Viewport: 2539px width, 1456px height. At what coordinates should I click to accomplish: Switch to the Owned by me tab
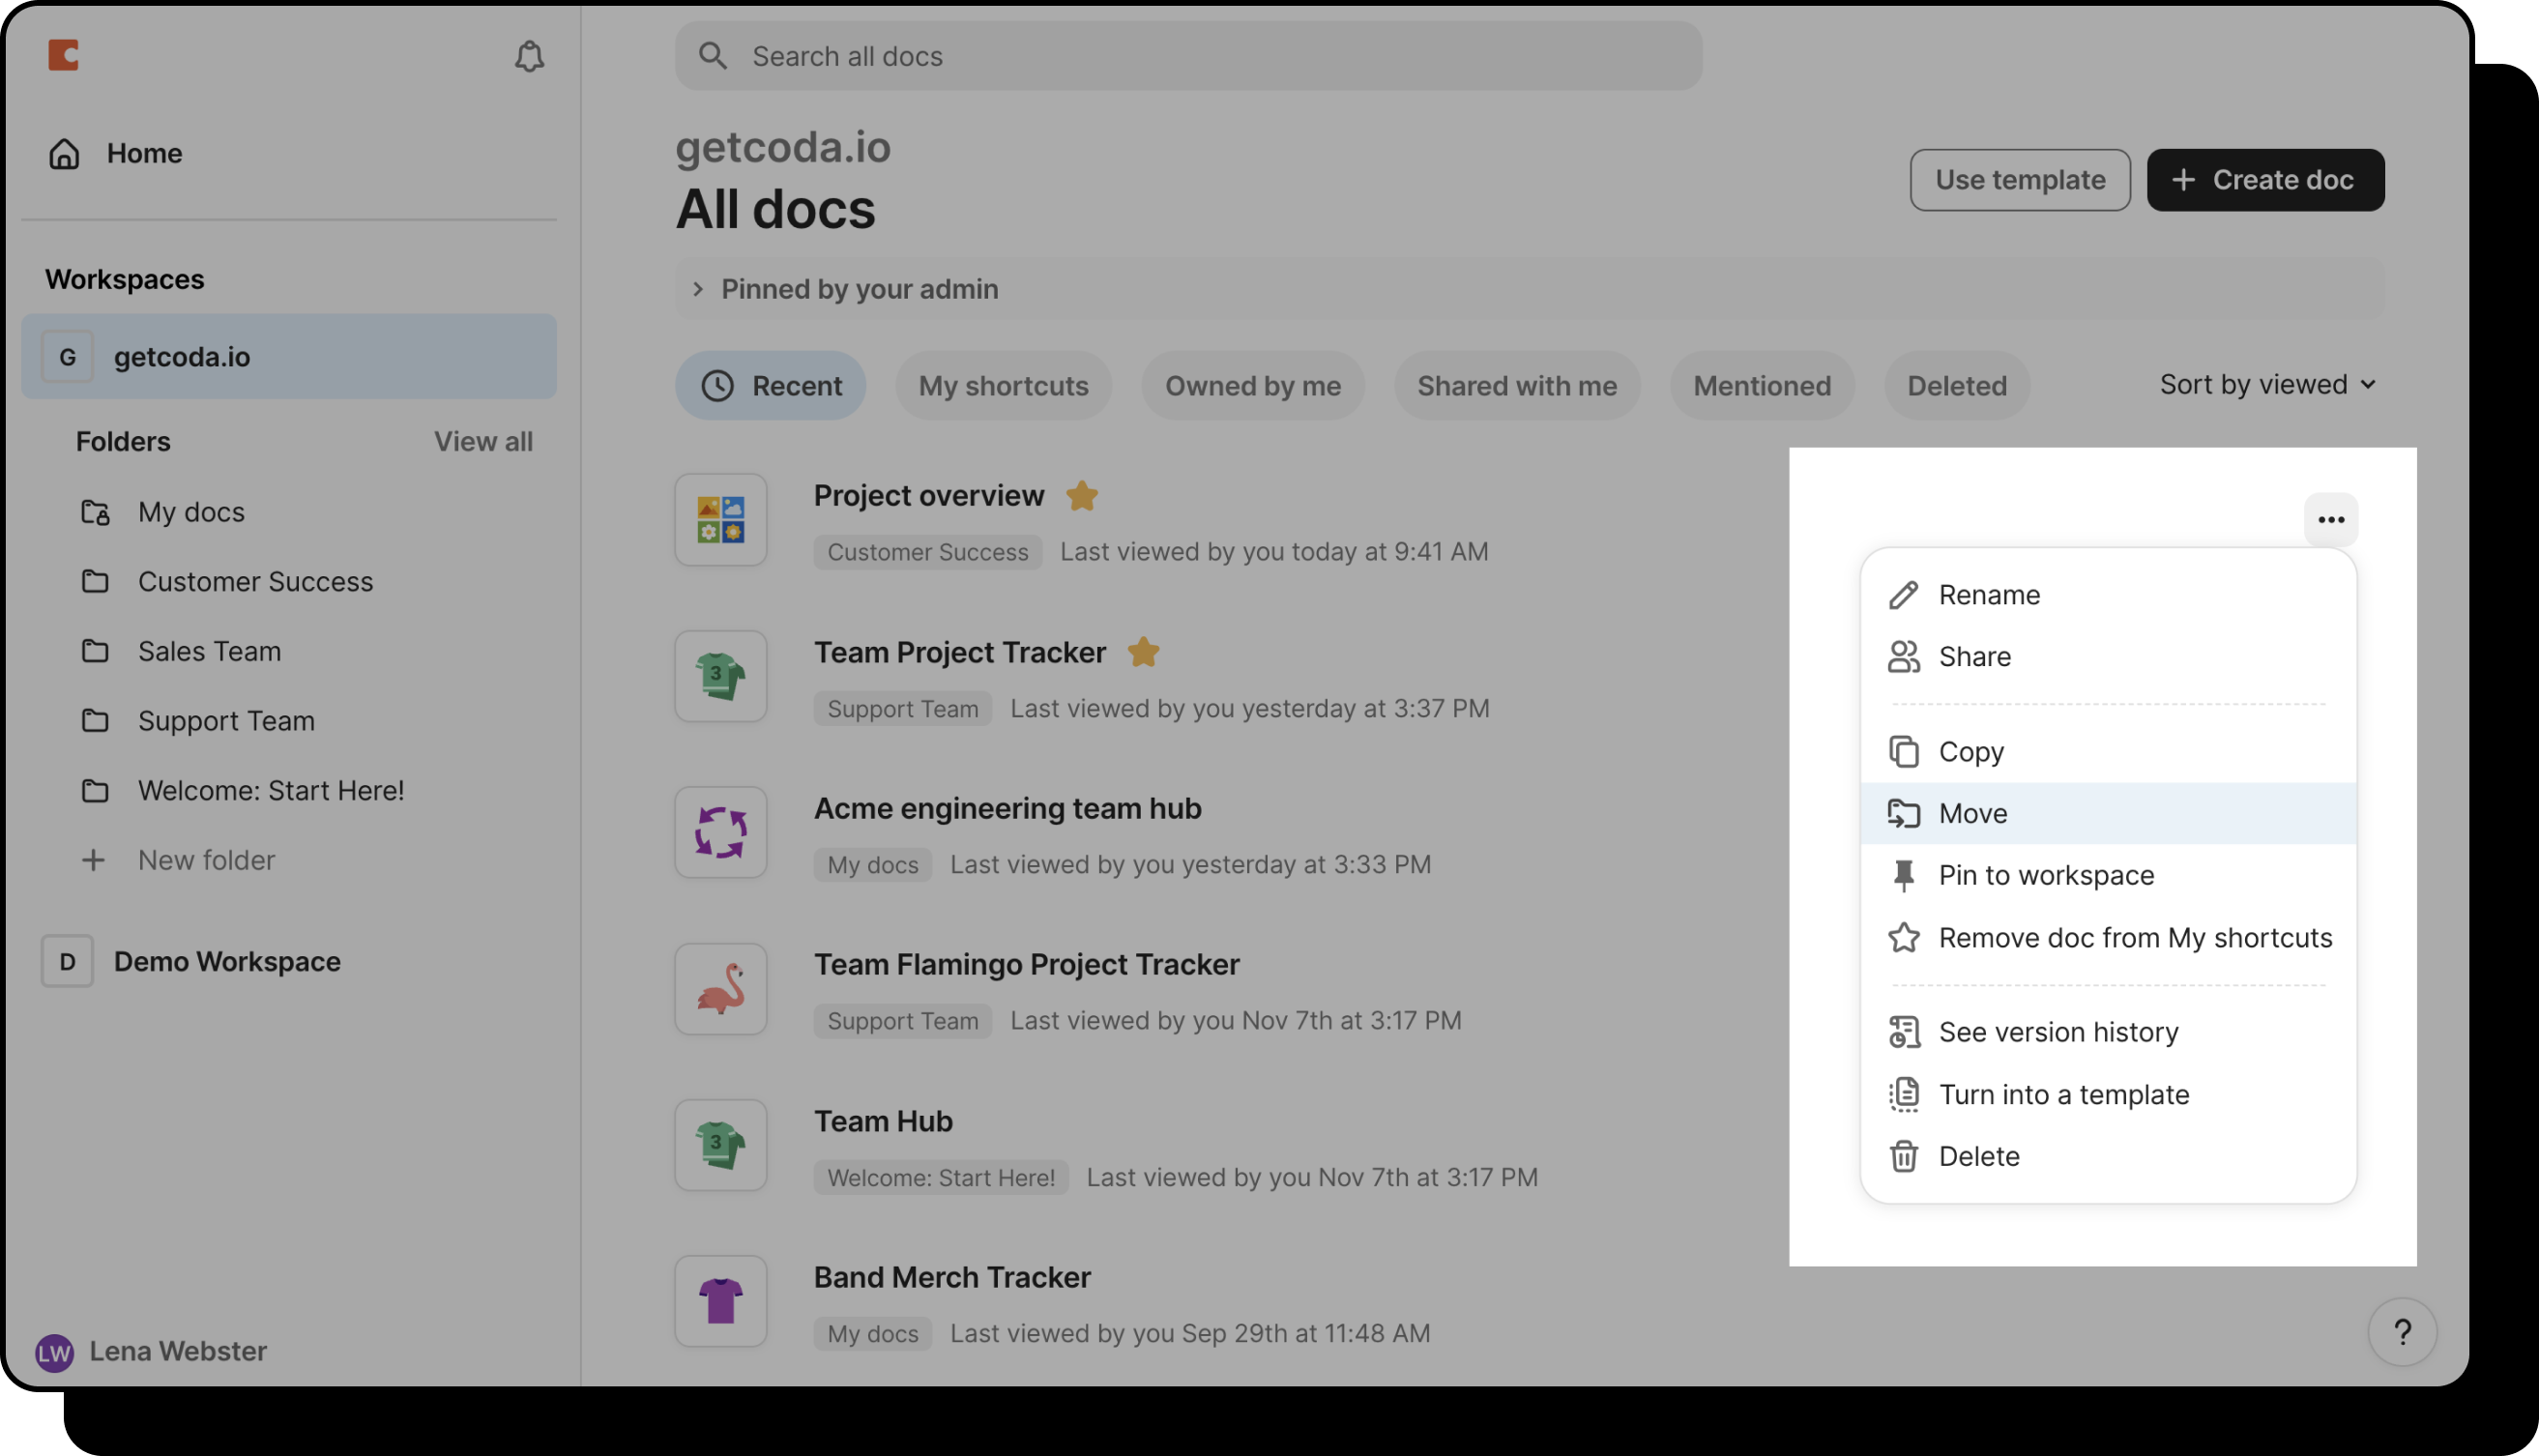click(x=1252, y=386)
